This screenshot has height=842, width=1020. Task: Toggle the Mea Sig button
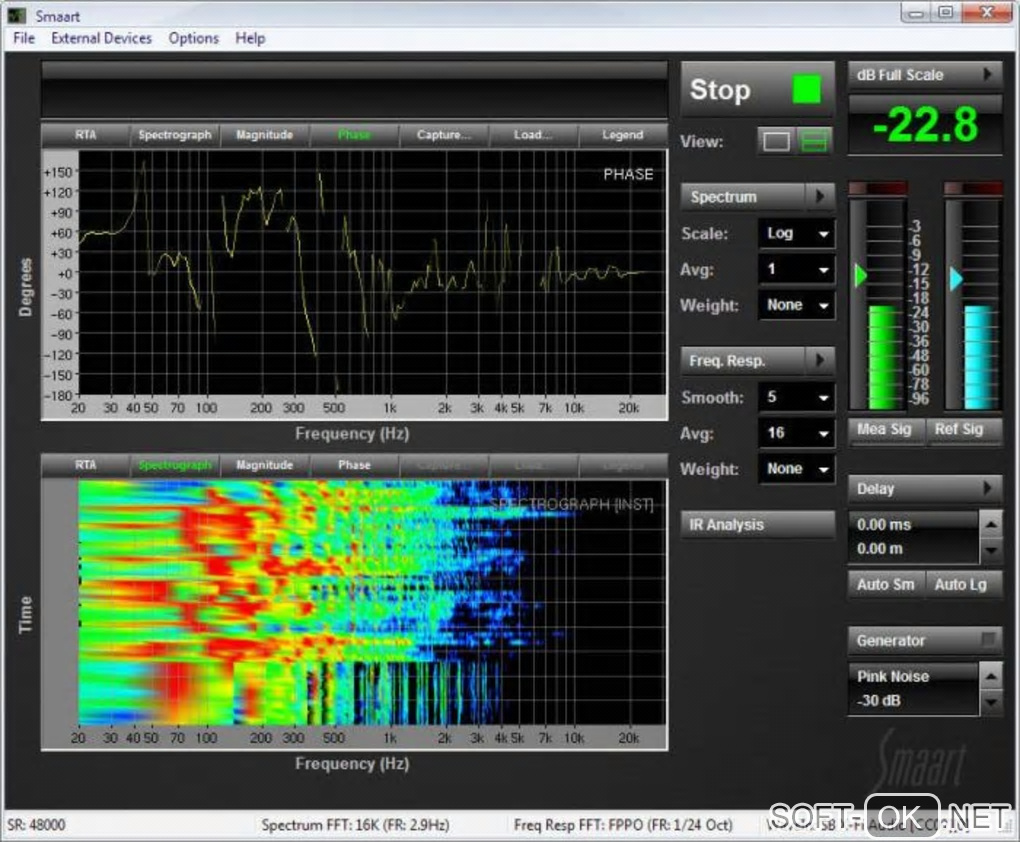885,430
